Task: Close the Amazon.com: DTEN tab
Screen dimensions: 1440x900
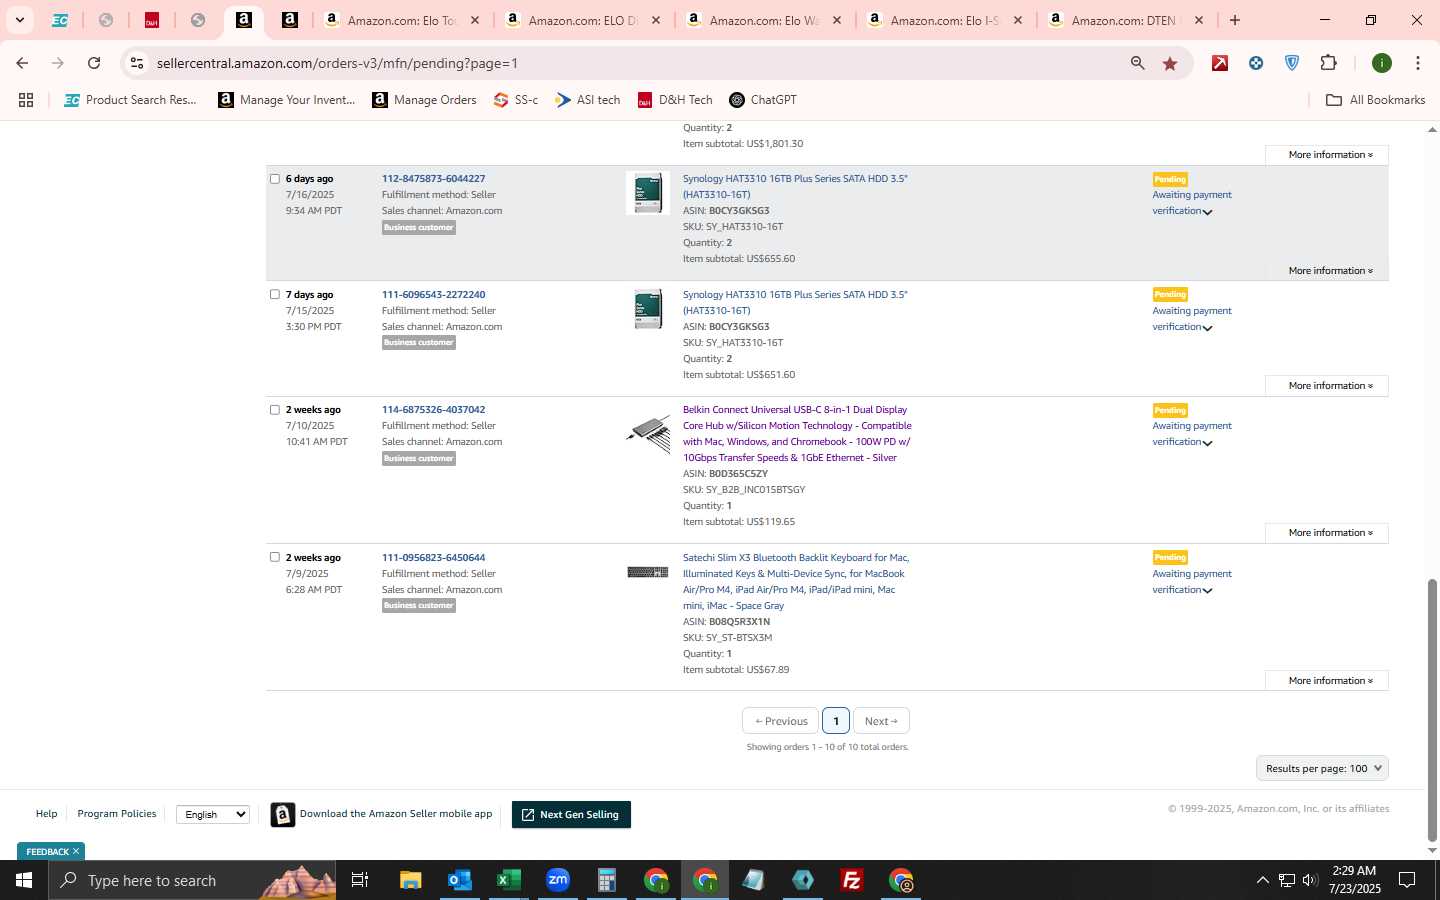Action: 1199,20
